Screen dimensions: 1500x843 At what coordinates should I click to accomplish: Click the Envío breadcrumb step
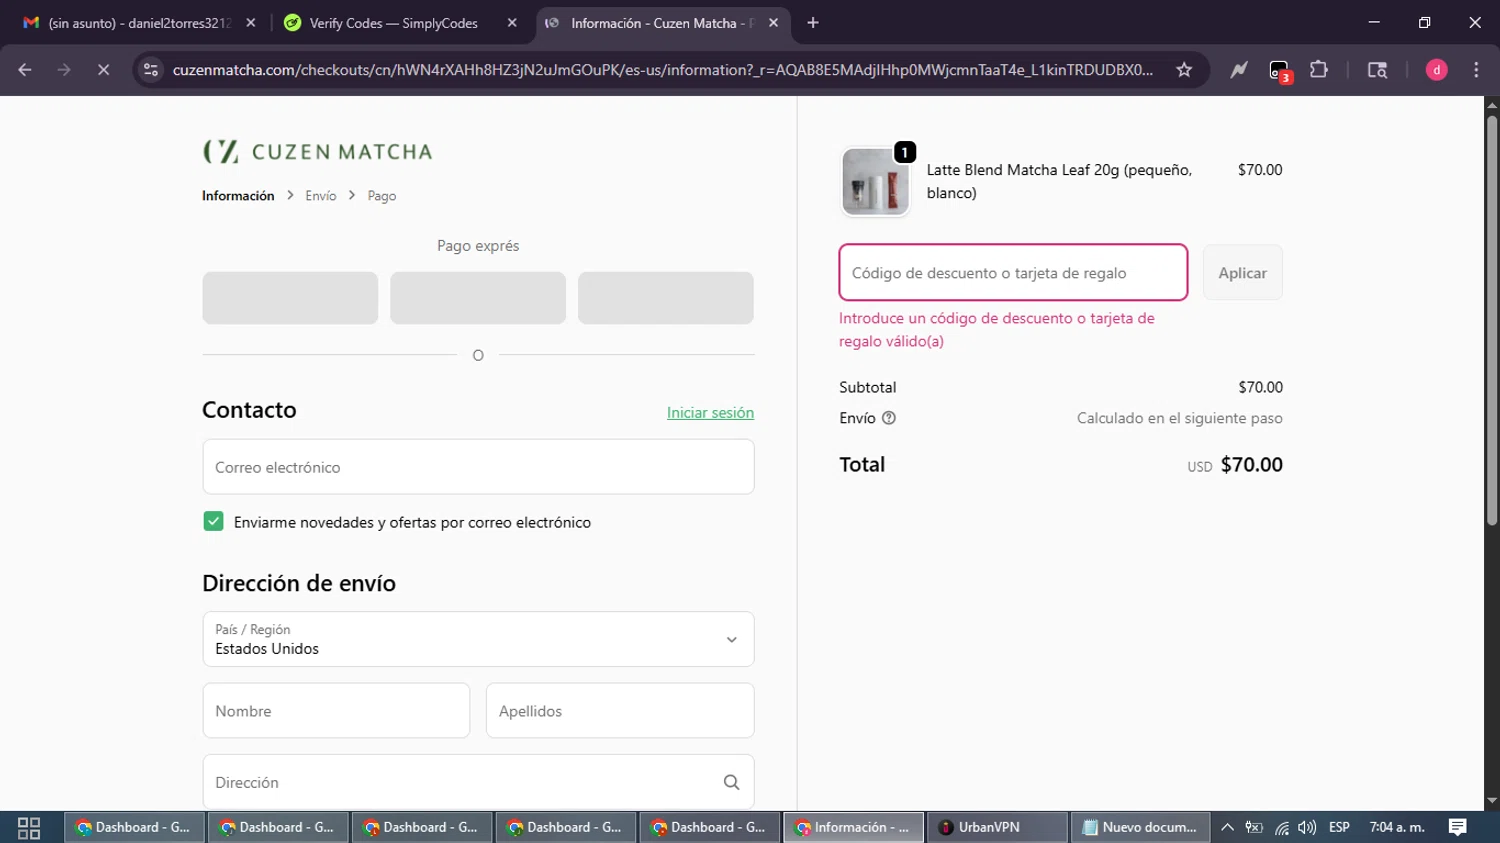tap(321, 196)
